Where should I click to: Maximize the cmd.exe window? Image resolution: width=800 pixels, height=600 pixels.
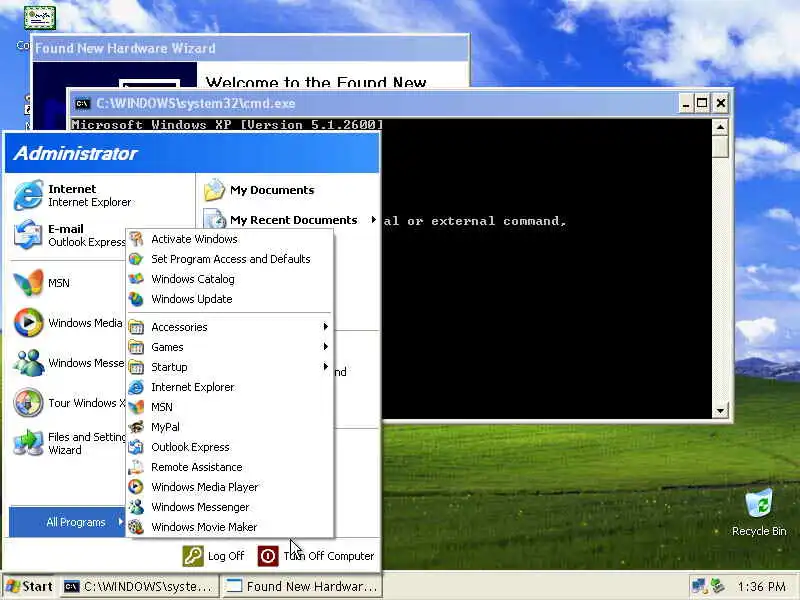[702, 104]
